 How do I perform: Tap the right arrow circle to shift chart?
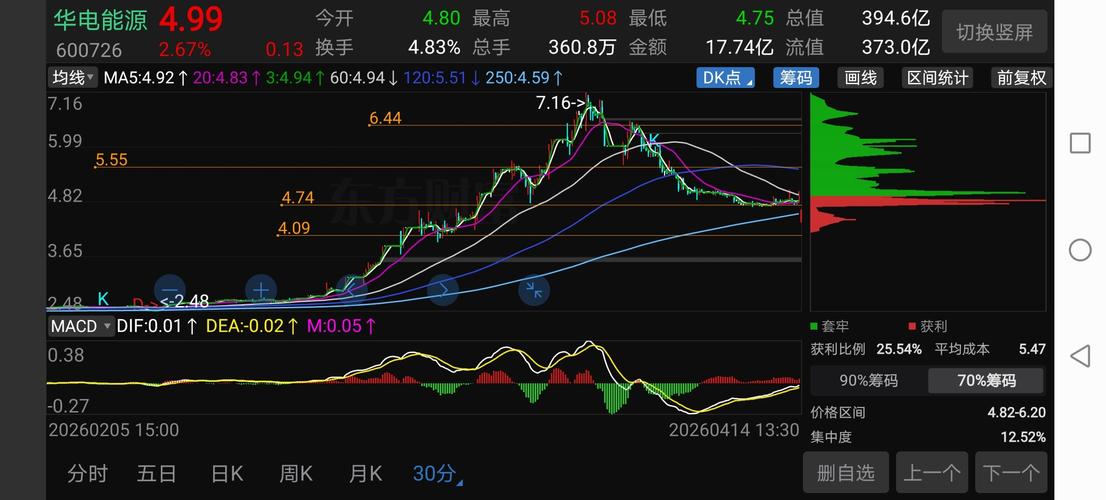[443, 290]
